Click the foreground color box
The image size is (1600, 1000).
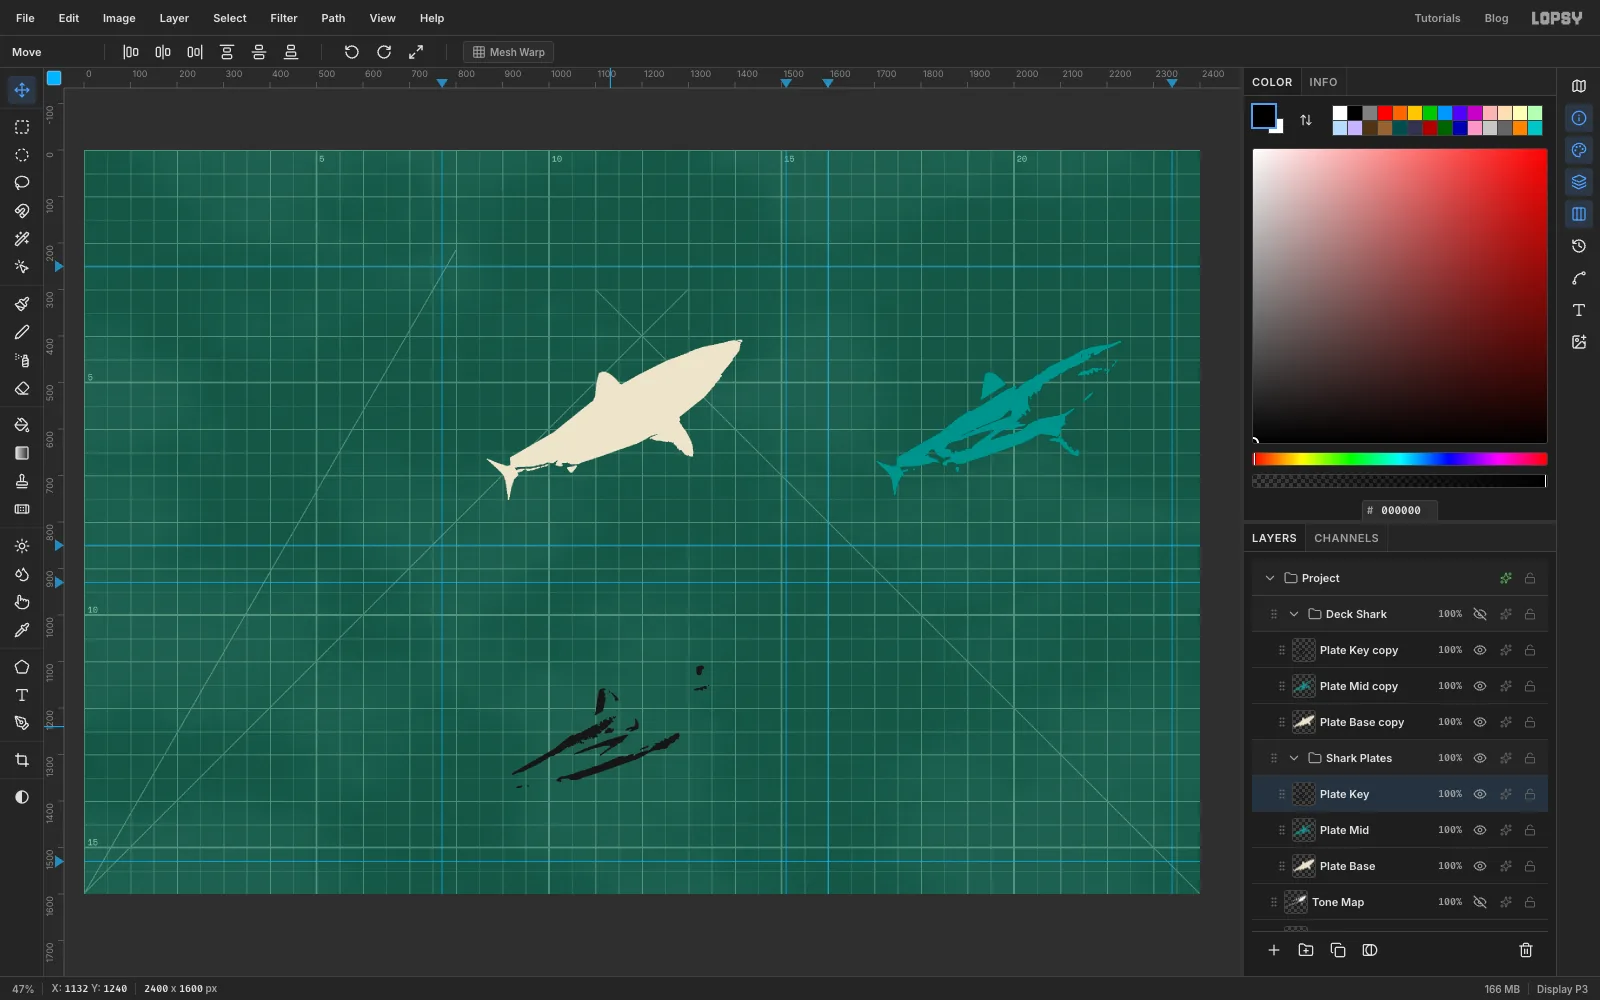tap(1264, 116)
